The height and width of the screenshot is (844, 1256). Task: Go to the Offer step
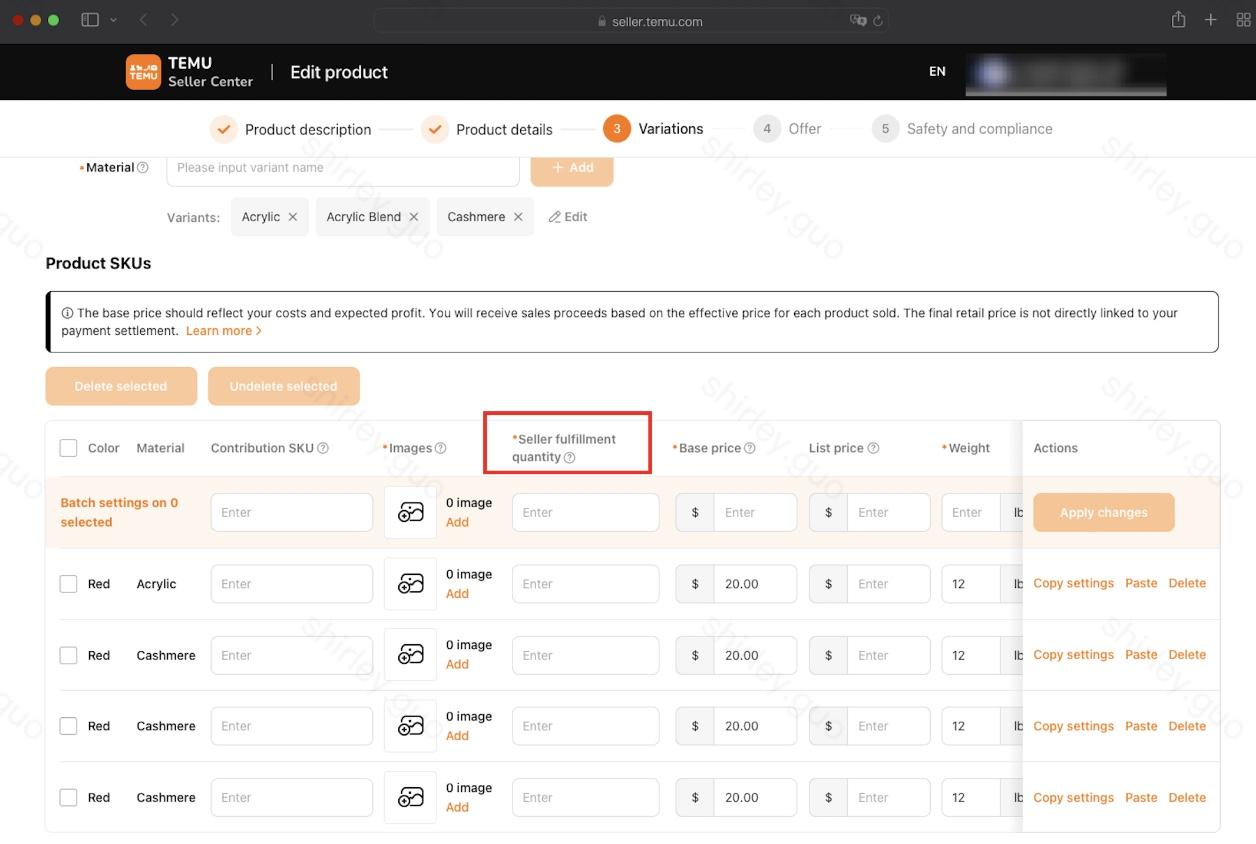coord(804,129)
